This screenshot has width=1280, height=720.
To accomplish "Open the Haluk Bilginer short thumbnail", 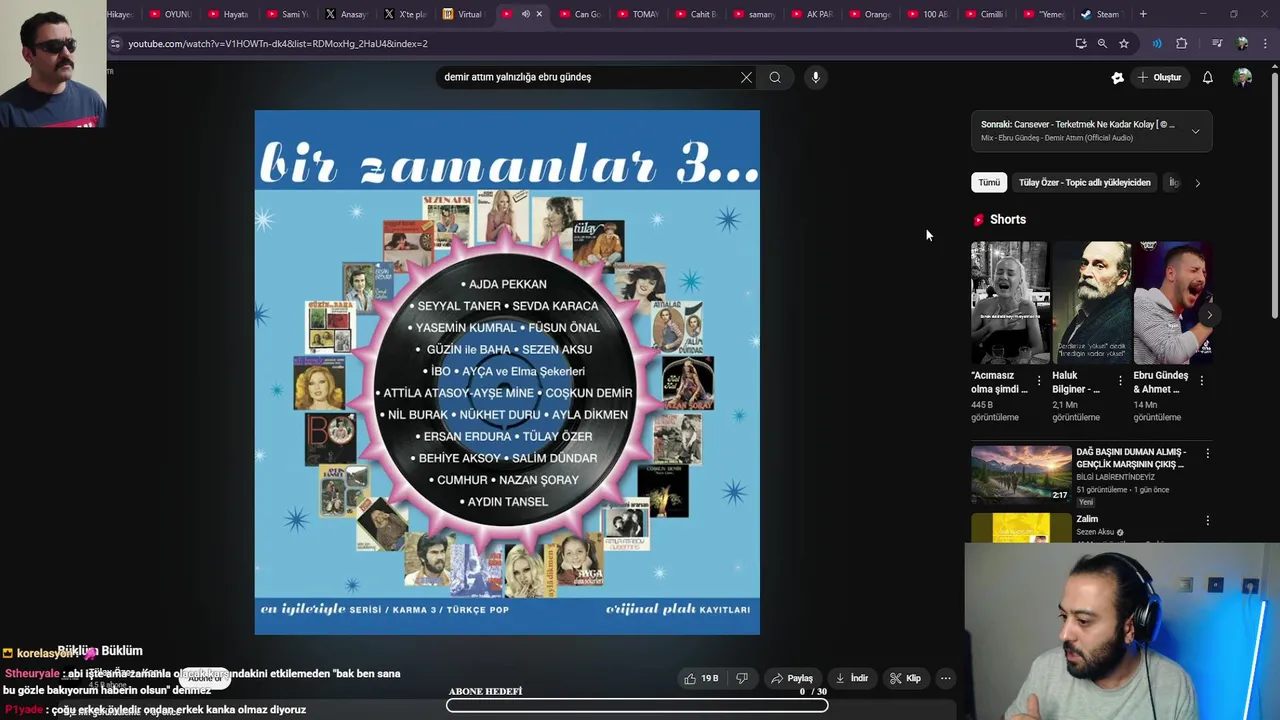I will click(1091, 302).
